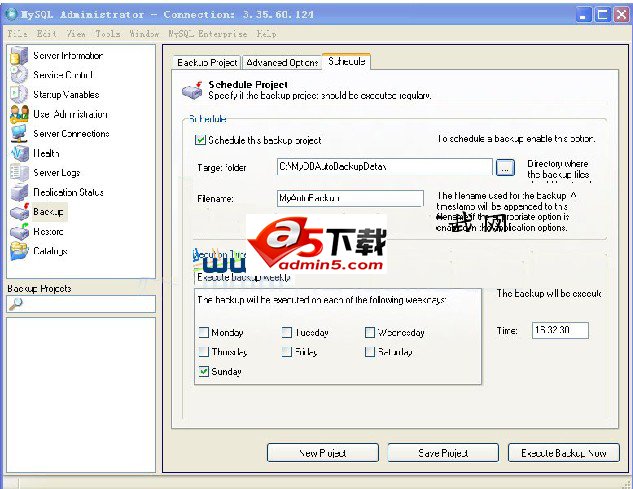Screen dimensions: 633x489
Task: Click the MySQL Administrator title bar icon
Action: coord(11,15)
